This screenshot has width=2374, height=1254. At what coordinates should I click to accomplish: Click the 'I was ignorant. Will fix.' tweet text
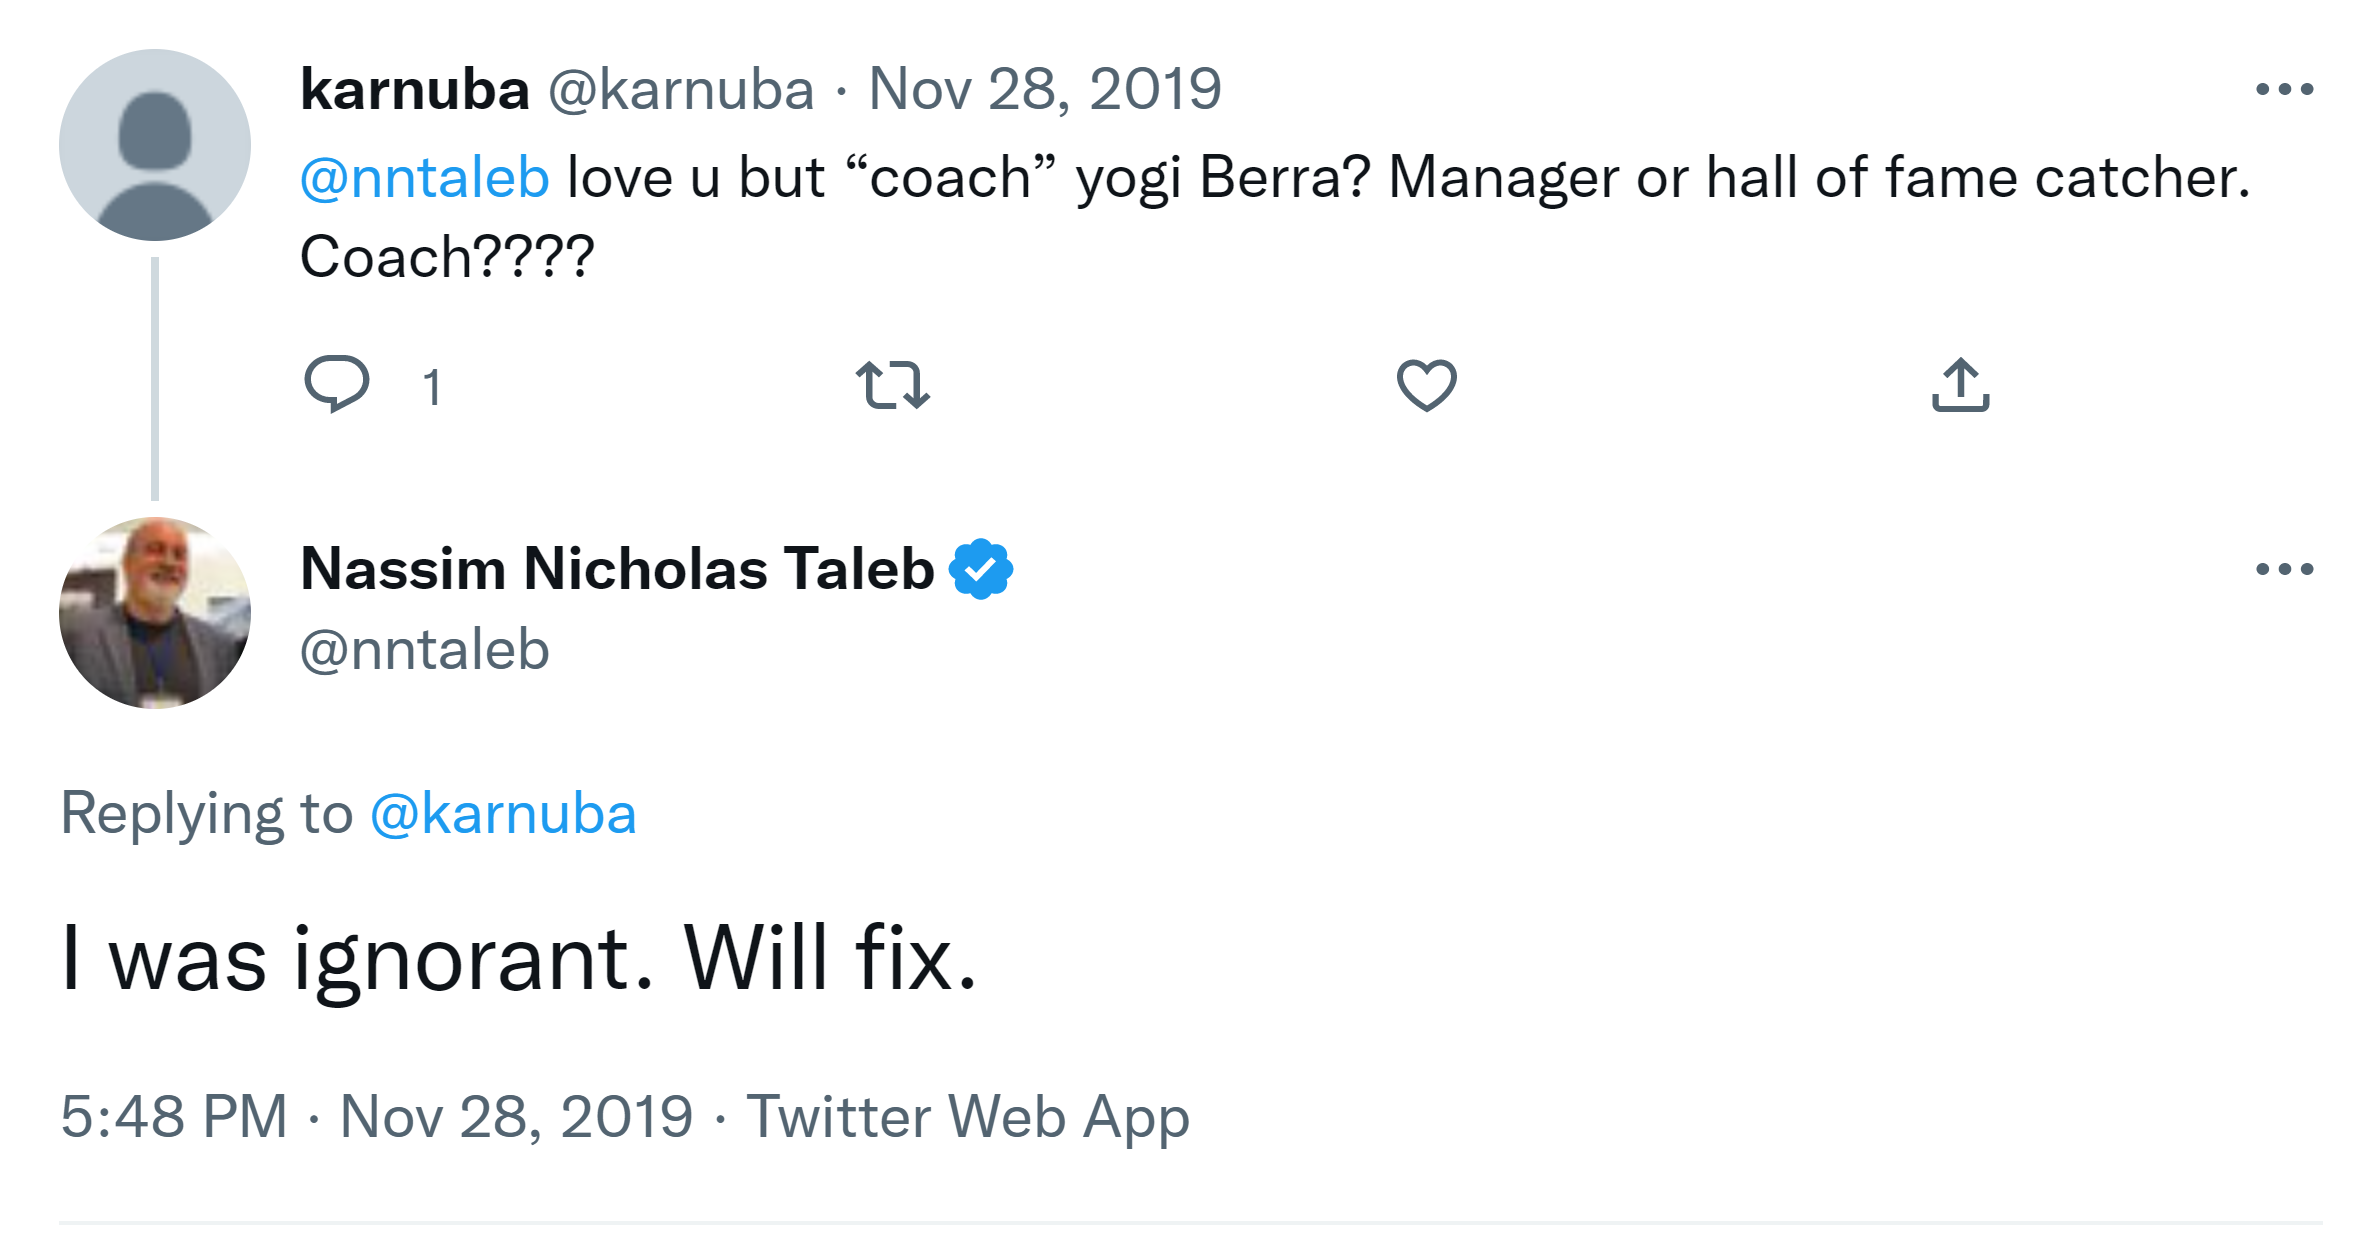[518, 958]
